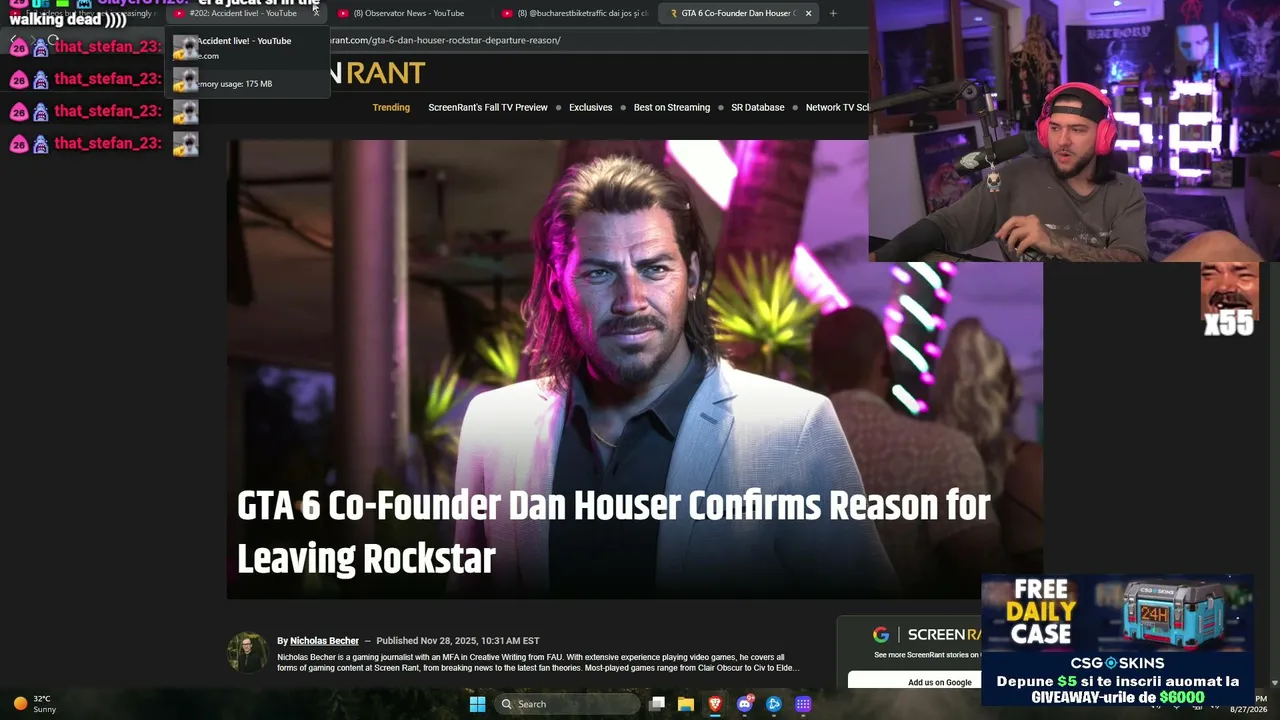1280x720 pixels.
Task: Go to the Exclusives section
Action: click(x=590, y=107)
